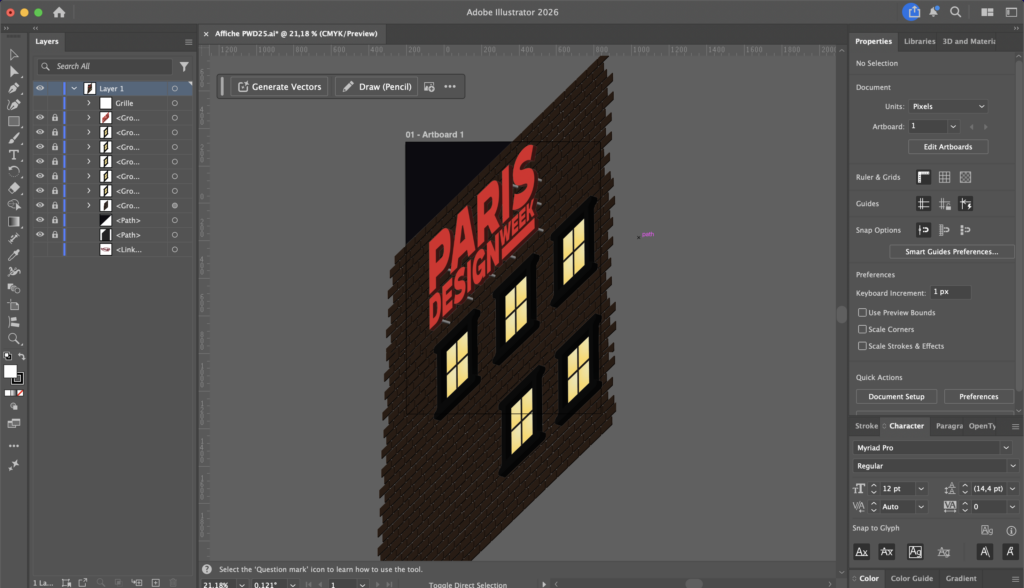Click the white Fill color swatch

coord(10,371)
